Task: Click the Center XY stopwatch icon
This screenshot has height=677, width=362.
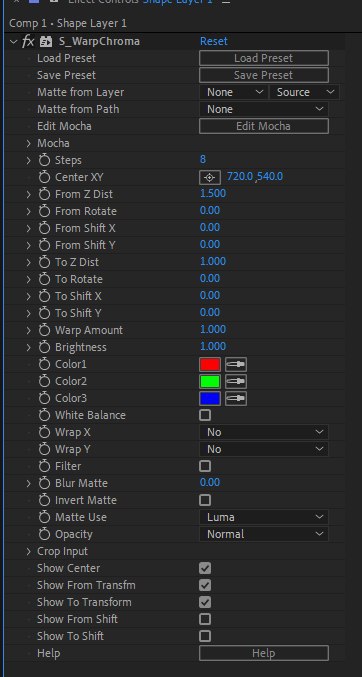Action: (x=44, y=177)
